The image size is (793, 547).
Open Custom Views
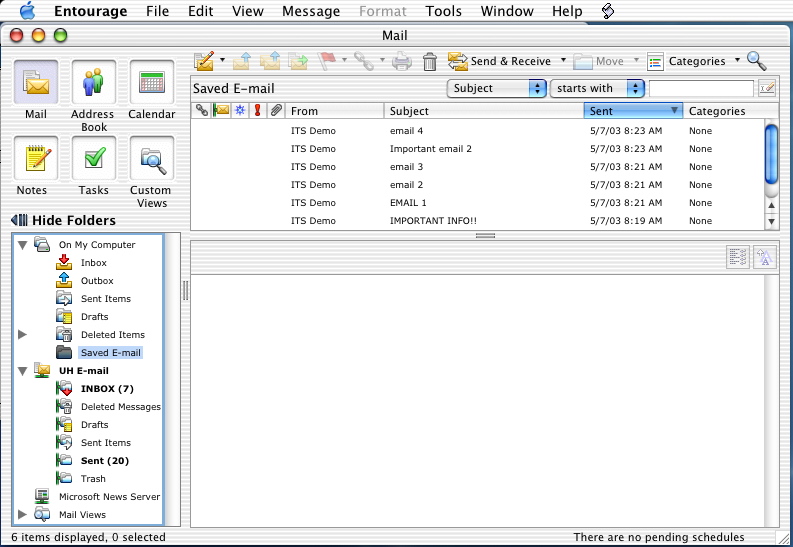[x=152, y=158]
